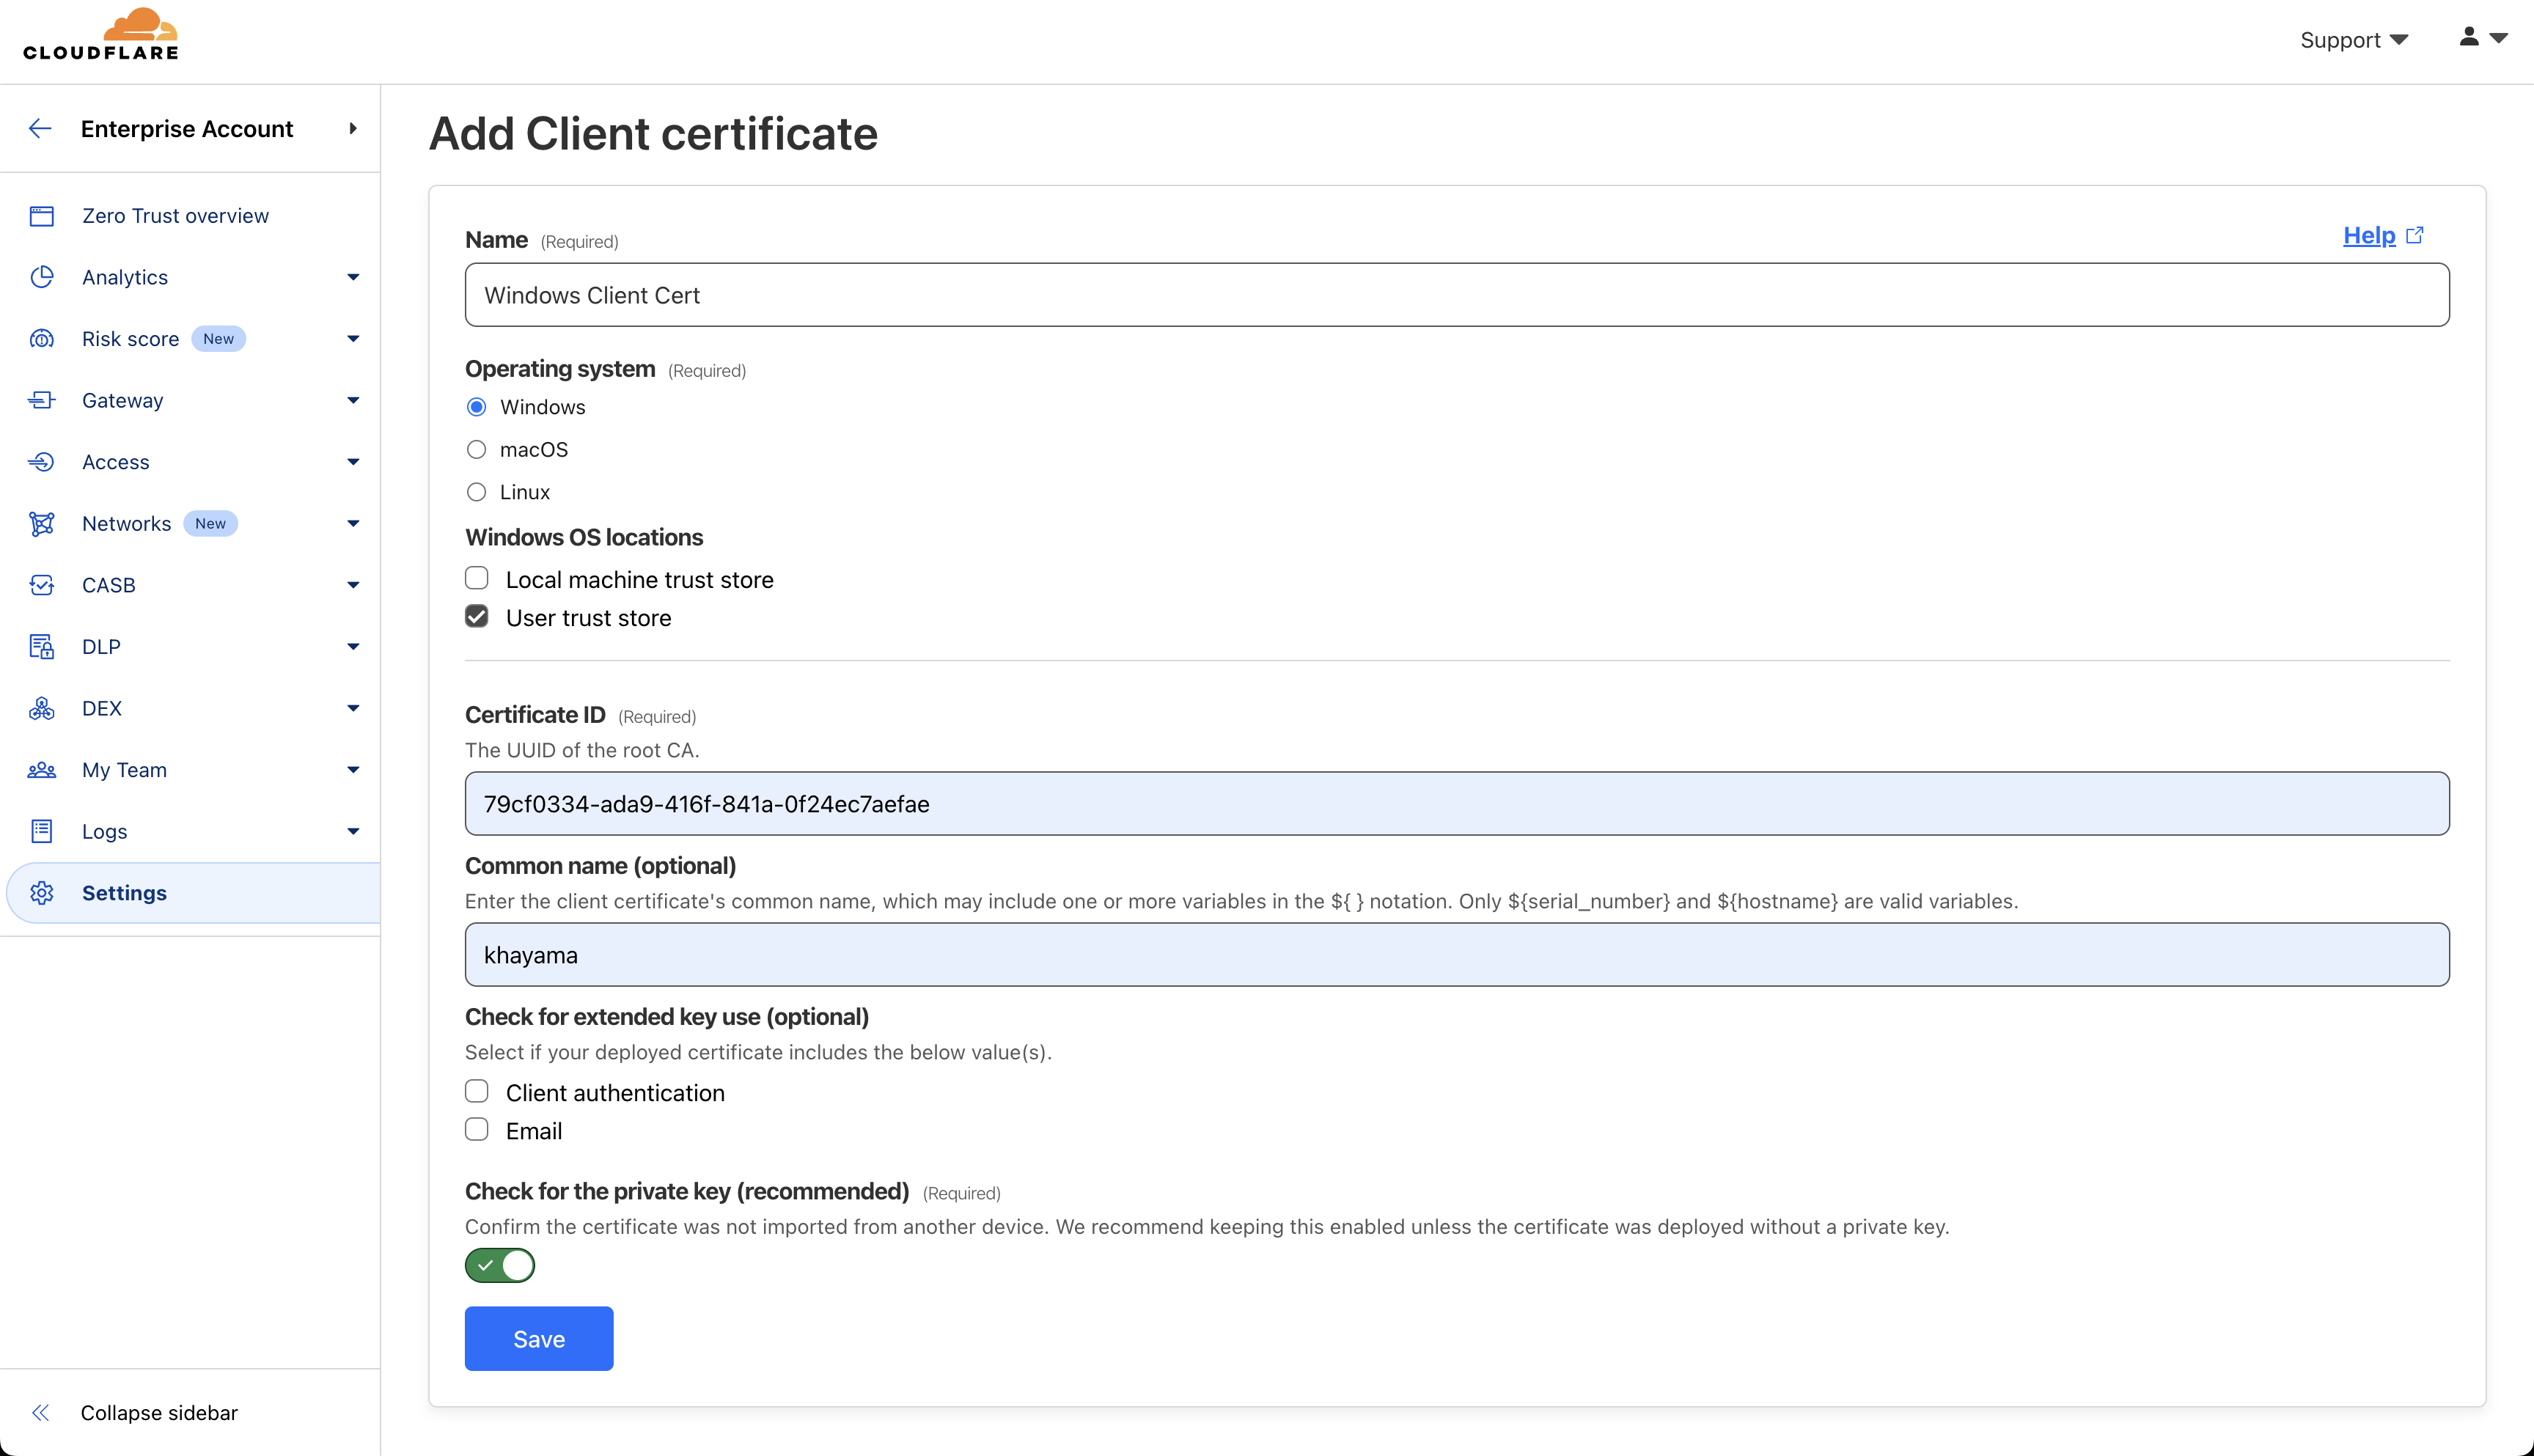
Task: Uncheck the User trust store option
Action: click(x=476, y=616)
